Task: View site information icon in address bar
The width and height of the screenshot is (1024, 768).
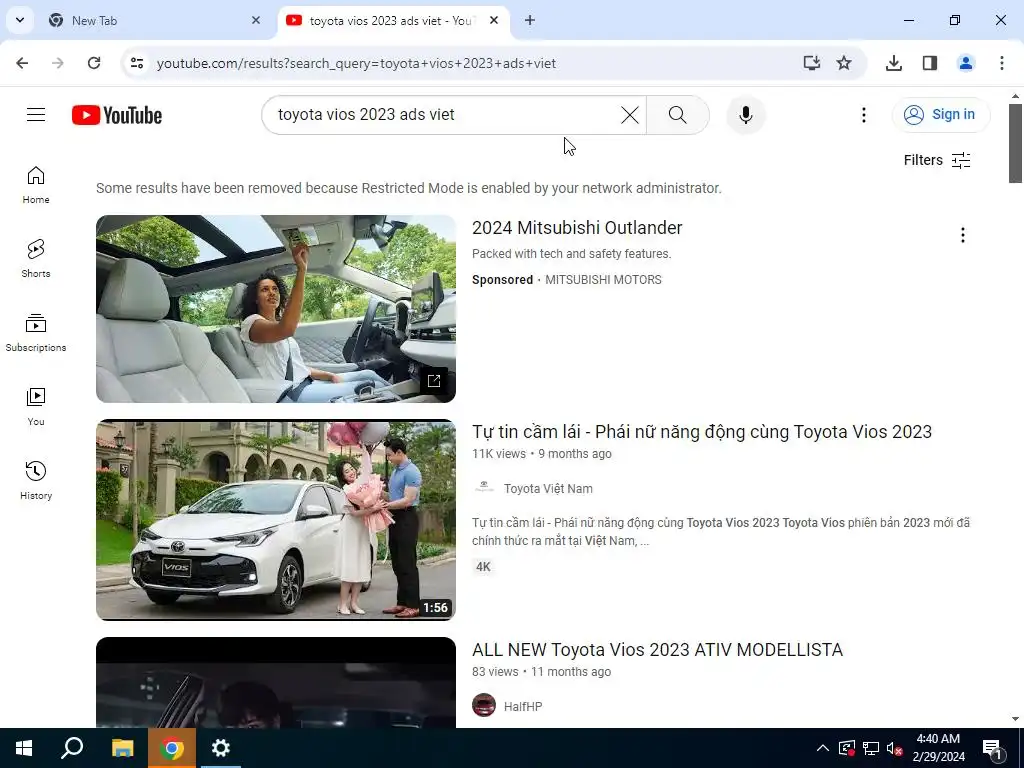Action: (x=136, y=63)
